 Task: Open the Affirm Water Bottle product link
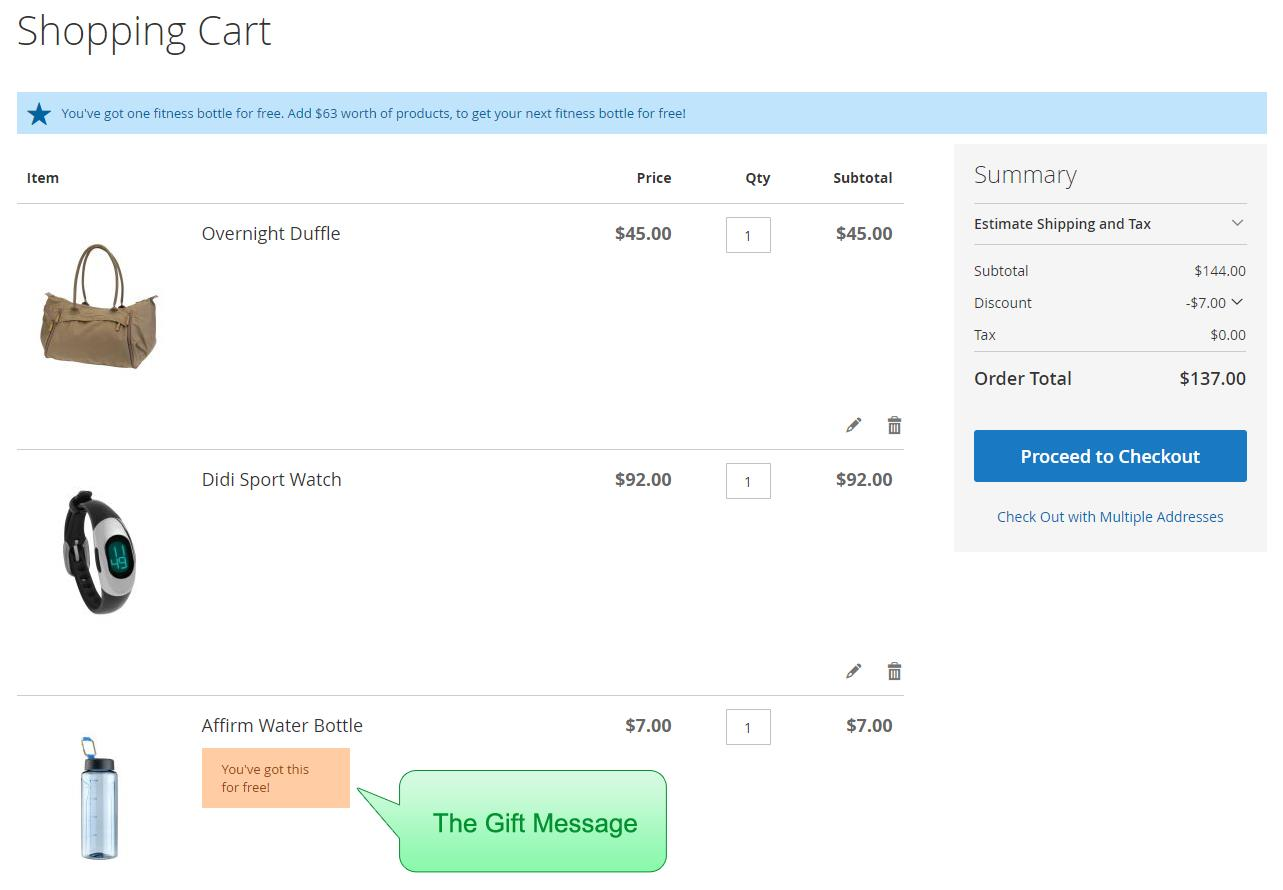pos(282,725)
